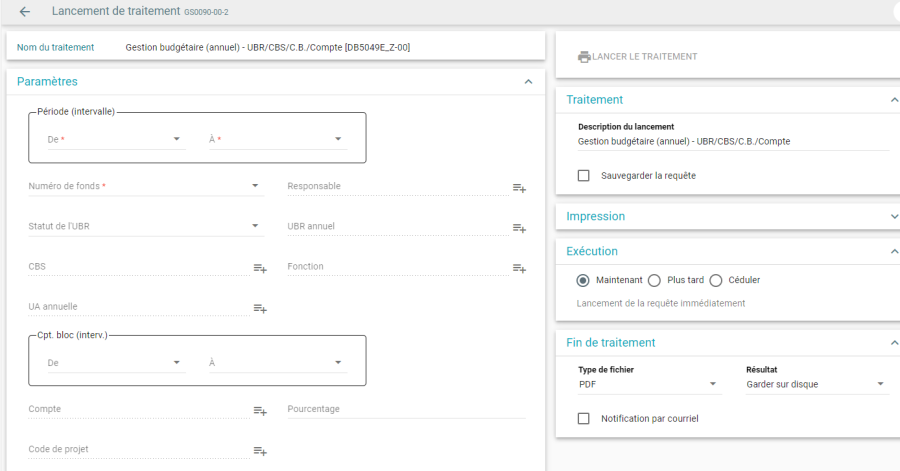The height and width of the screenshot is (471, 900).
Task: Select the Céduler radio option
Action: click(x=716, y=281)
